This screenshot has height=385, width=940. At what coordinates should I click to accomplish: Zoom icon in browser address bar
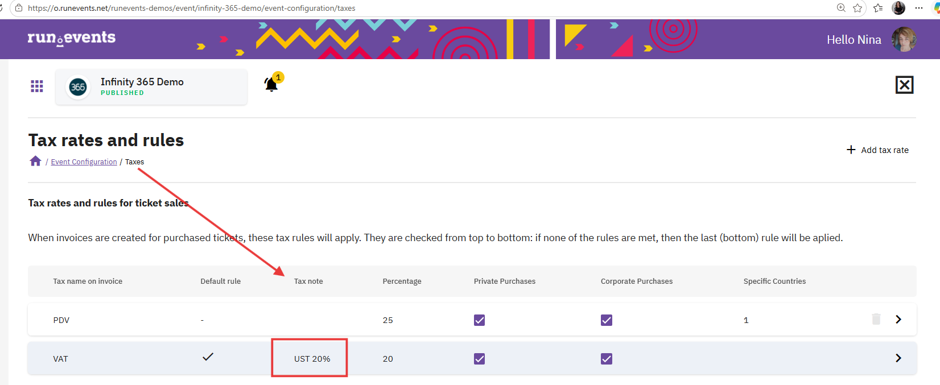tap(841, 8)
